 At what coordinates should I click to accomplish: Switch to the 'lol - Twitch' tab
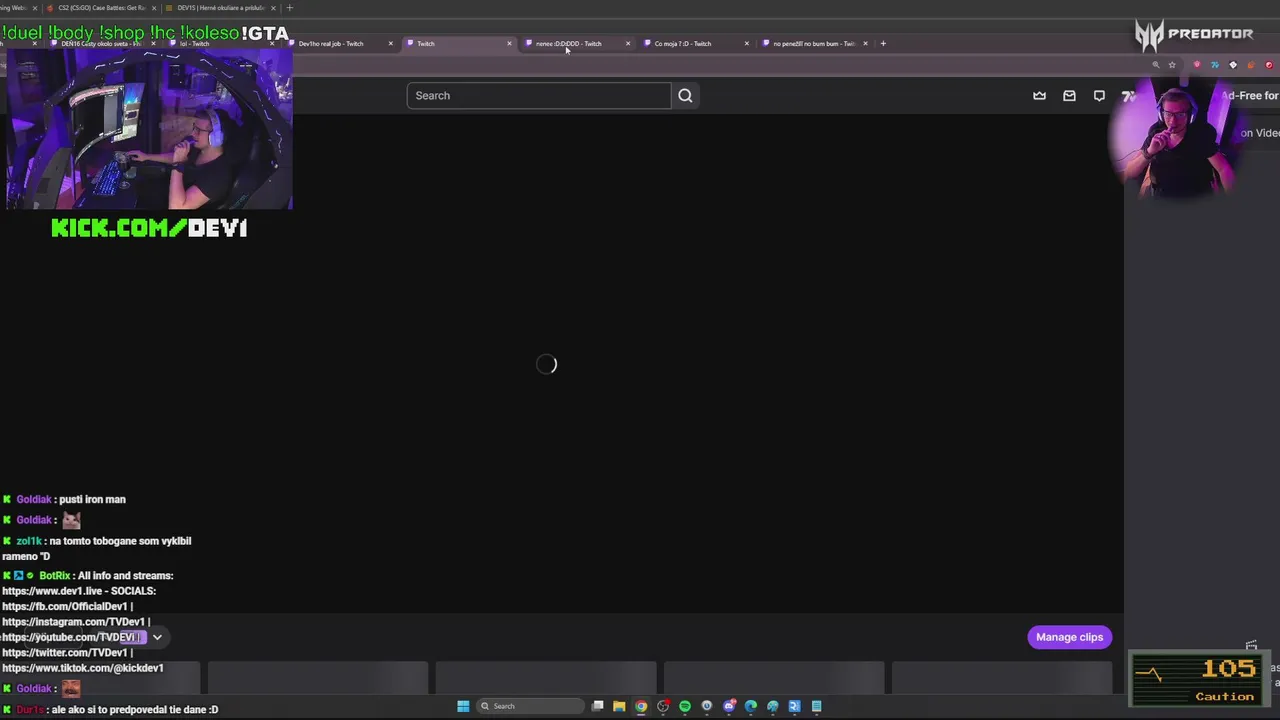pos(220,44)
